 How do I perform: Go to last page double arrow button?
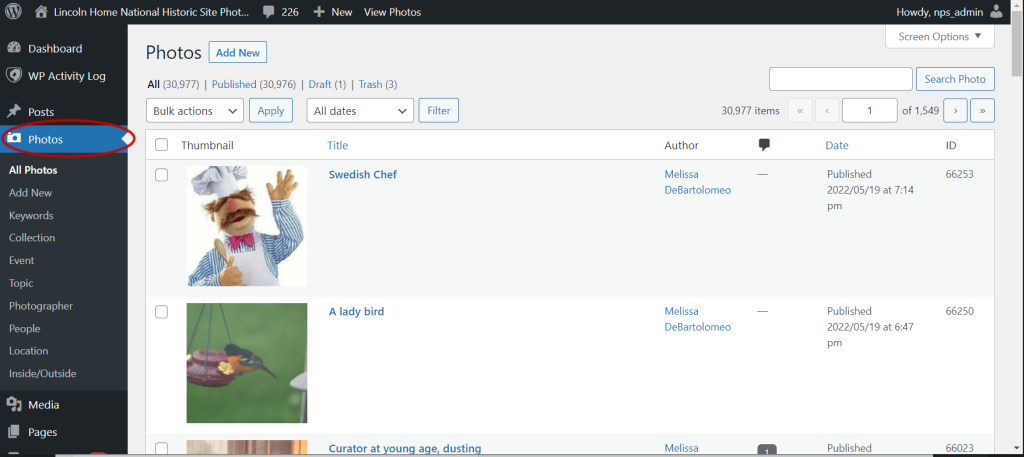(x=982, y=110)
